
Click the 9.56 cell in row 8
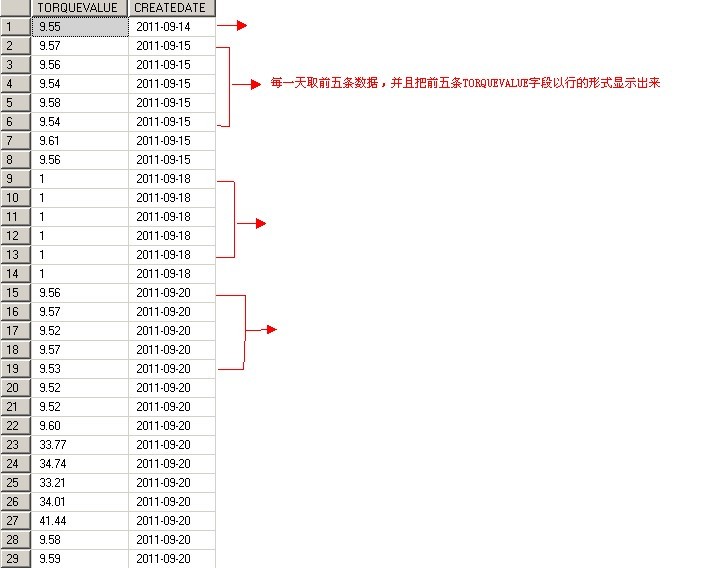pos(80,160)
